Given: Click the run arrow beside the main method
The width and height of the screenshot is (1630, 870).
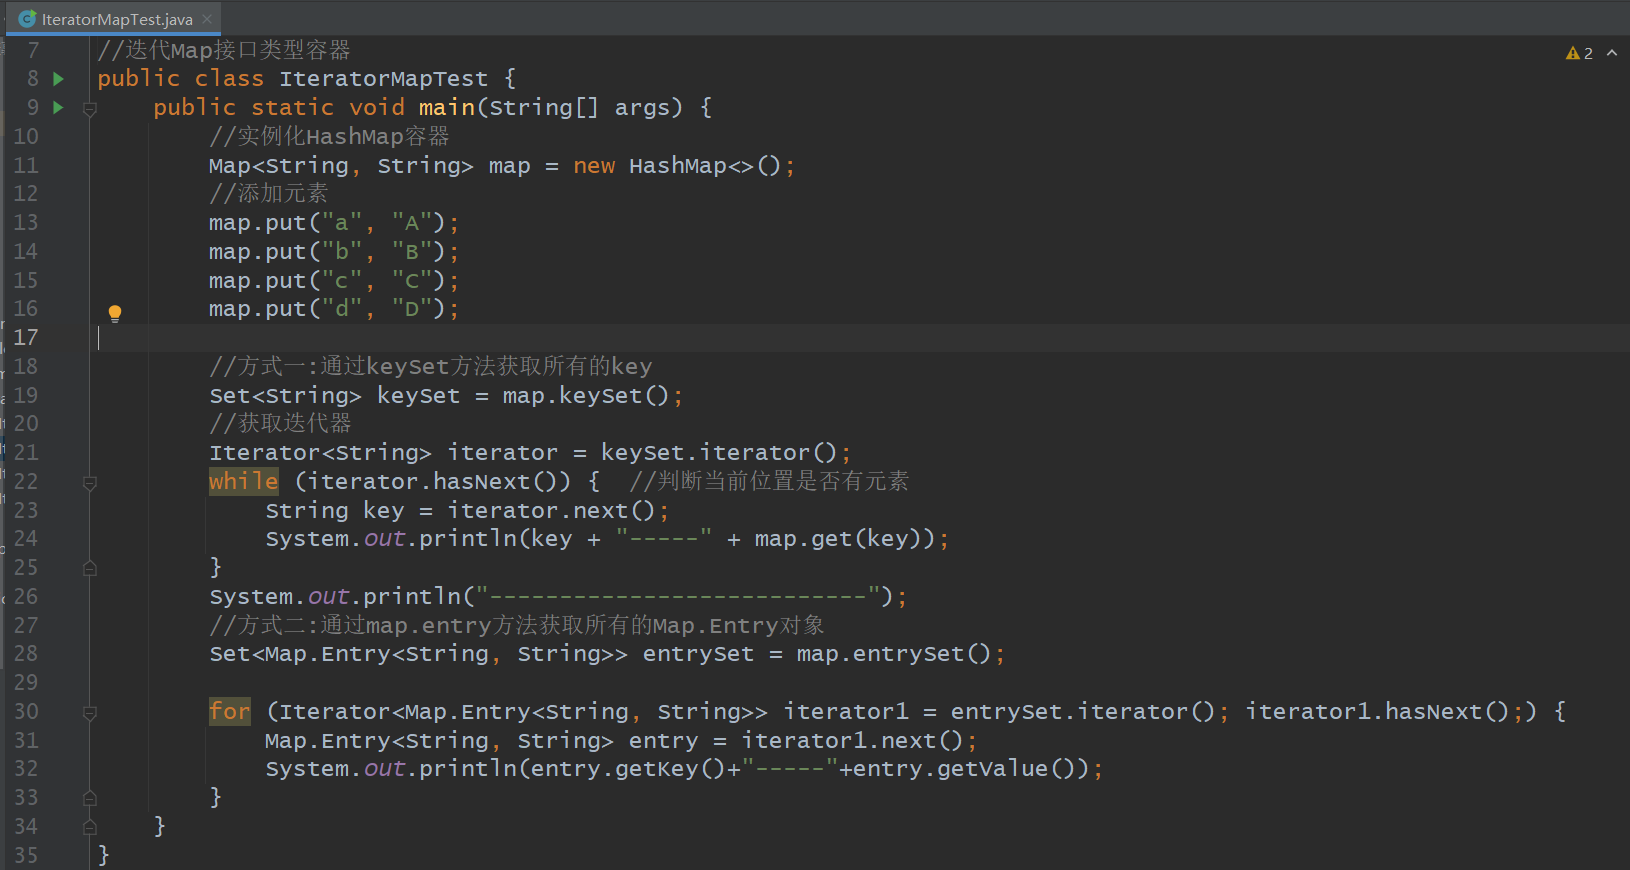Looking at the screenshot, I should coord(58,107).
